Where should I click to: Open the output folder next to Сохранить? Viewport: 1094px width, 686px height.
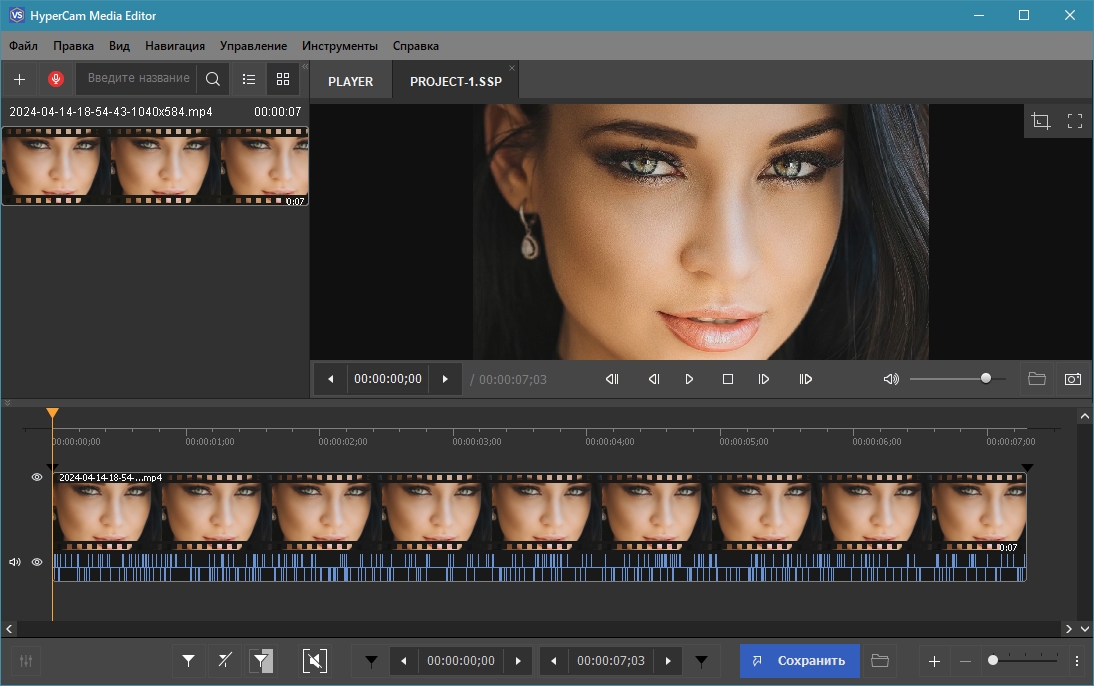click(x=880, y=661)
